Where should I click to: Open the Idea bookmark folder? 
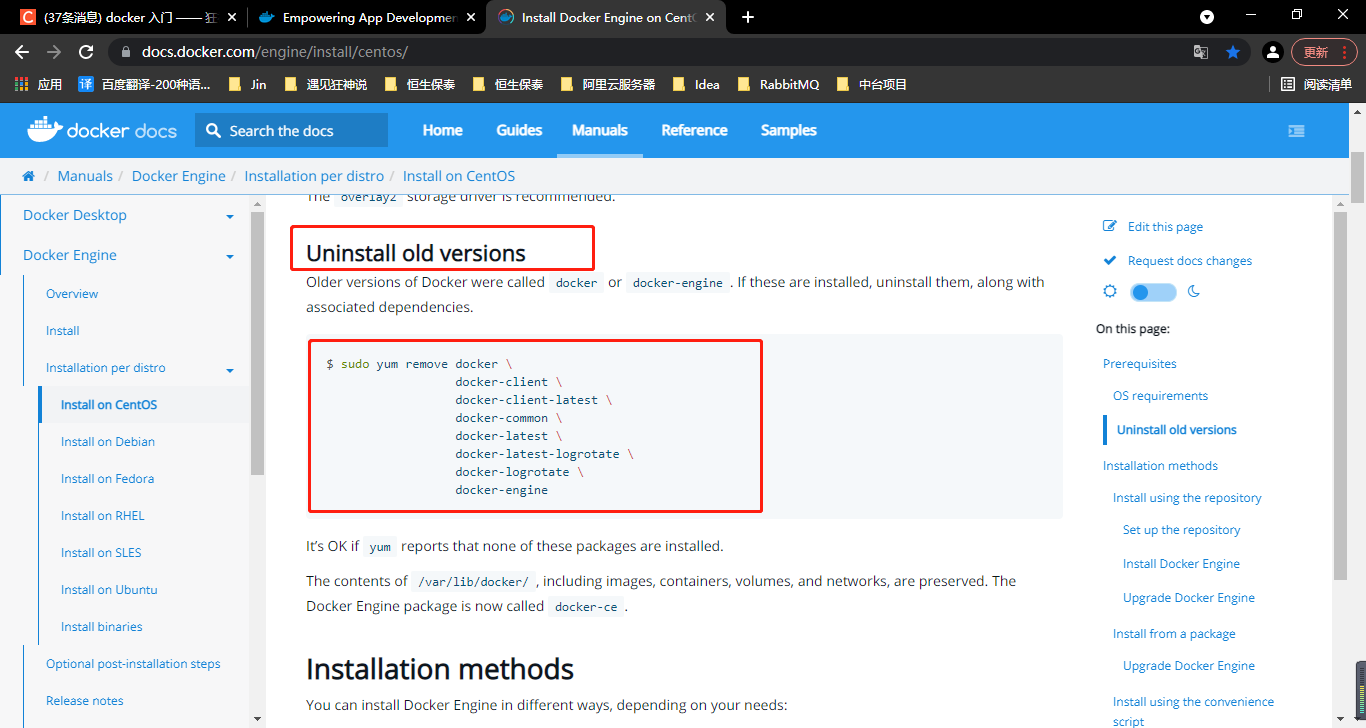point(696,85)
